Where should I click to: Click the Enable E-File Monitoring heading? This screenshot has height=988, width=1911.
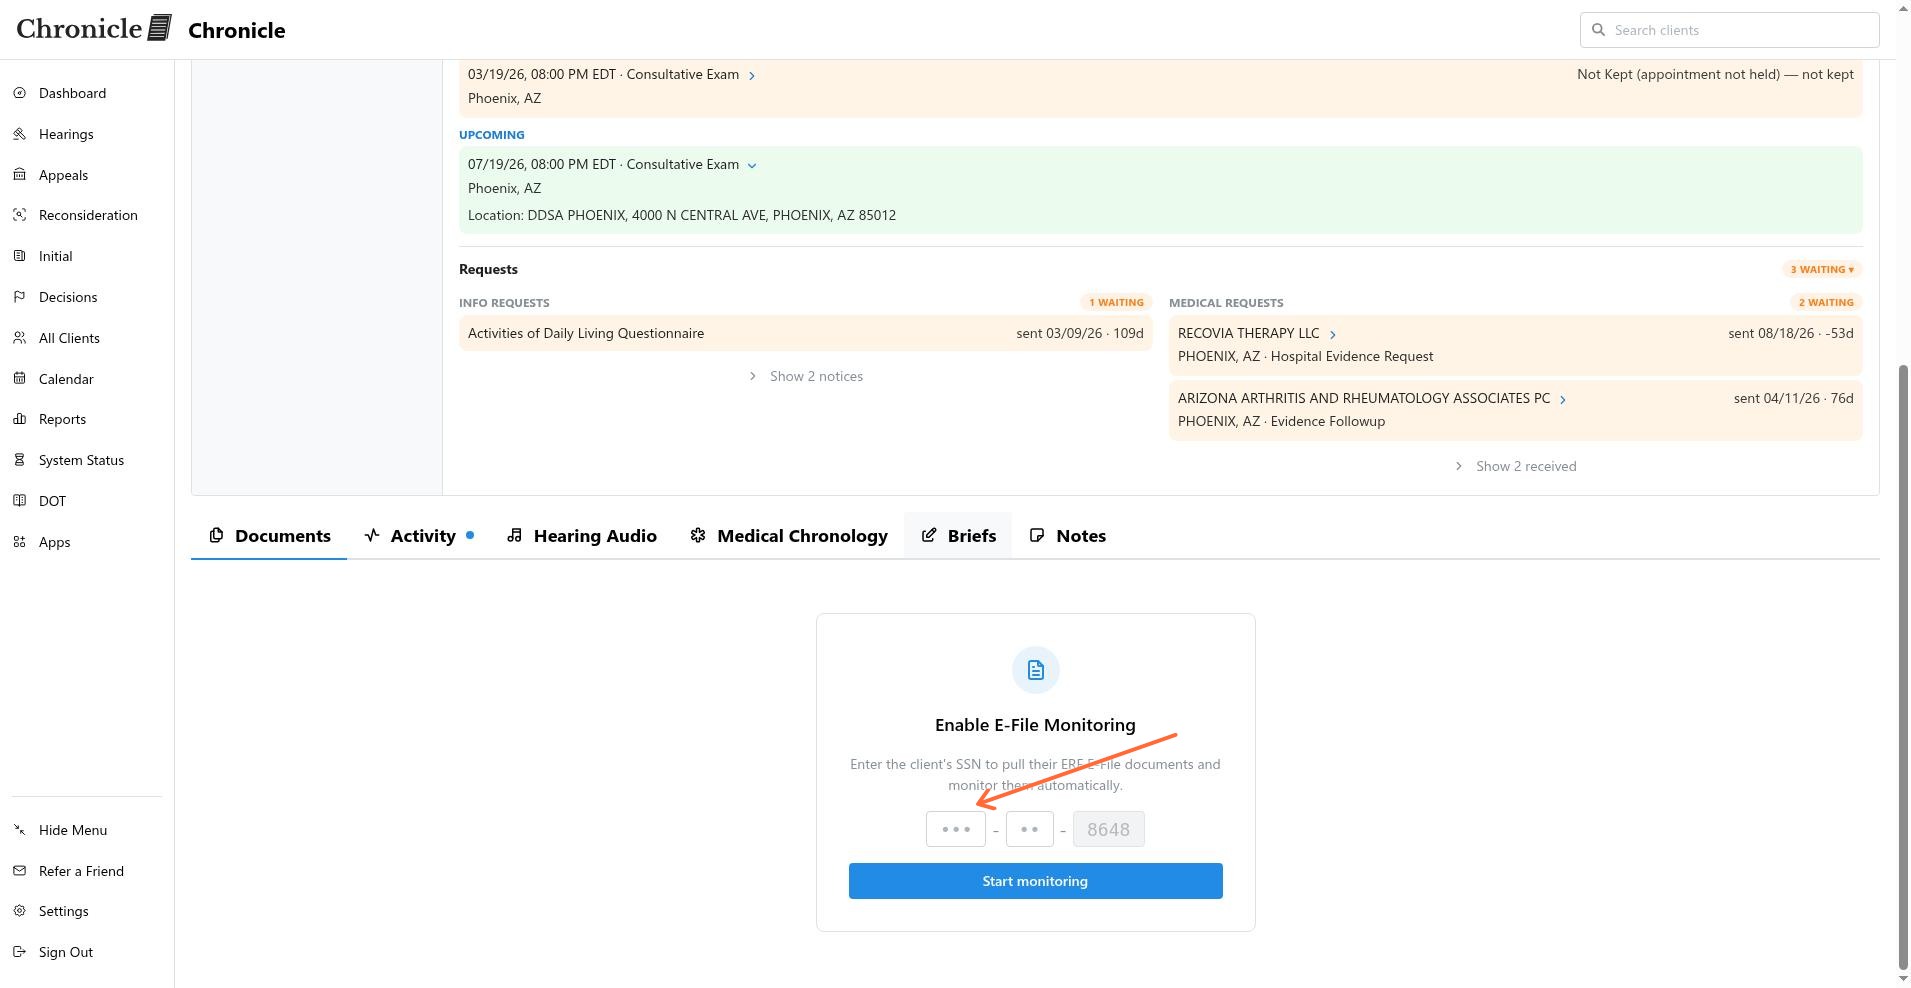1036,725
